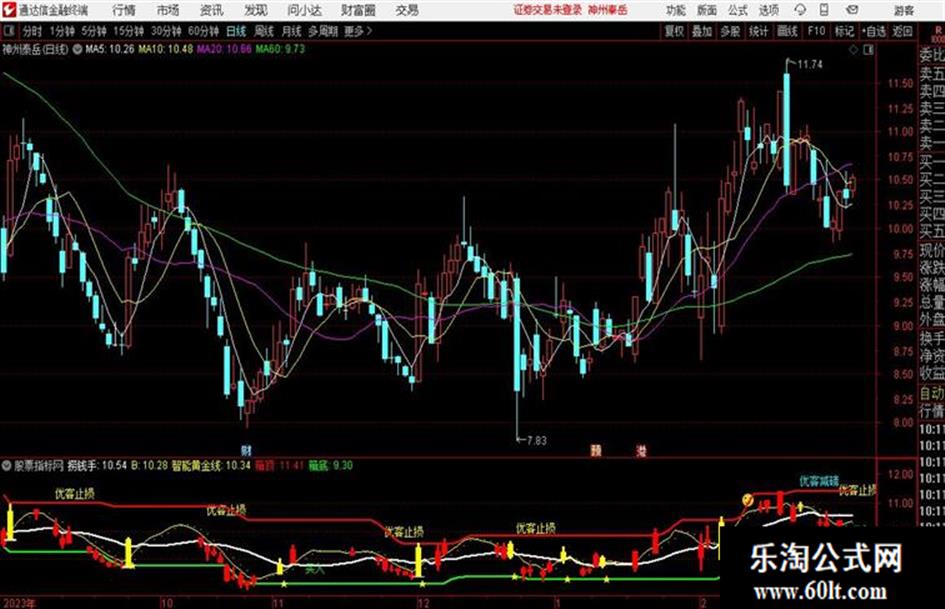The height and width of the screenshot is (609, 945).
Task: Open the 交易 menu
Action: point(407,10)
